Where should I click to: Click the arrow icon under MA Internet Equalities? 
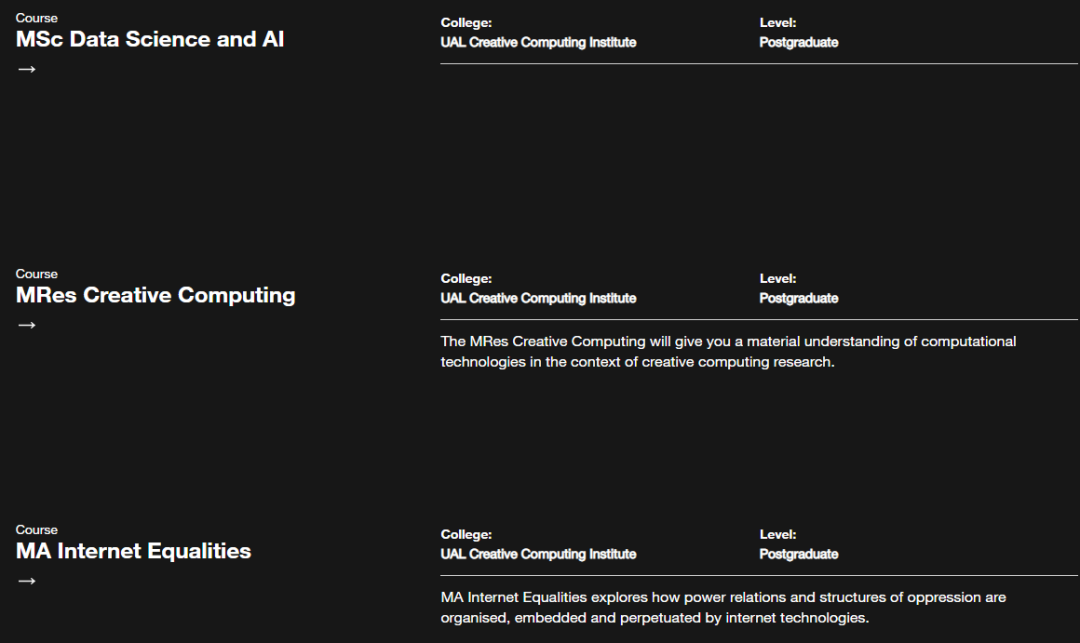click(x=27, y=582)
